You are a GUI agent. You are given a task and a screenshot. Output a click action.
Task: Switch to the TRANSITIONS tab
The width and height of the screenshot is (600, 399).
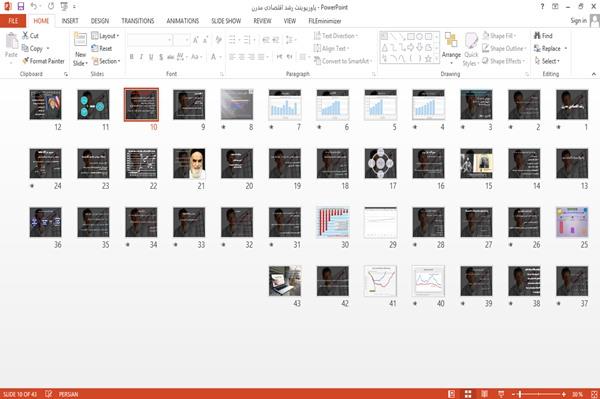(138, 21)
